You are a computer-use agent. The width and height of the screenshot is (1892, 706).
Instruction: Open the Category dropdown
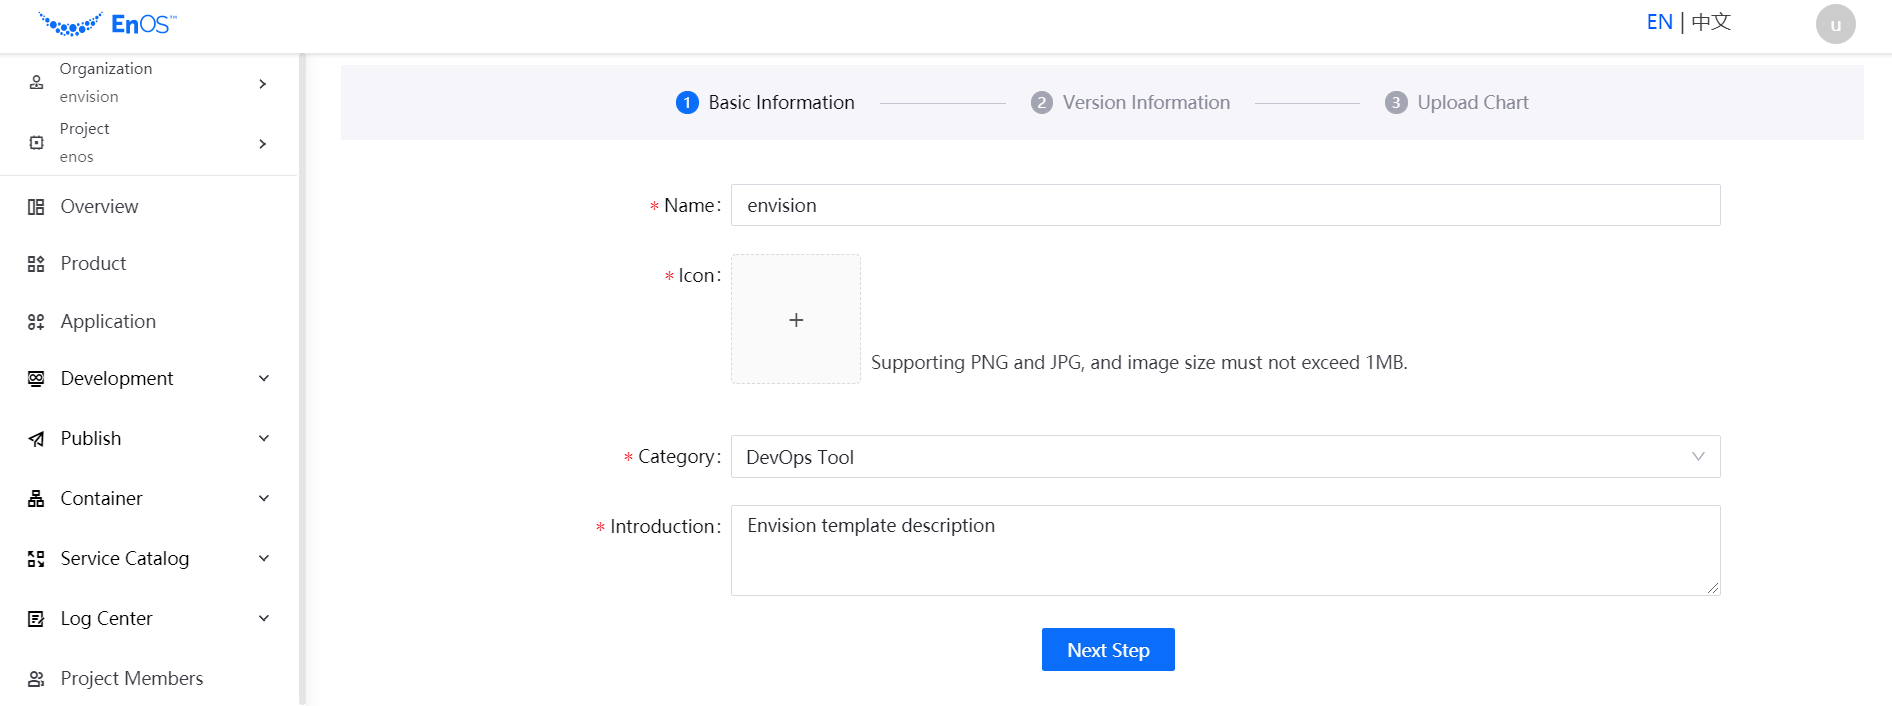coord(1225,457)
